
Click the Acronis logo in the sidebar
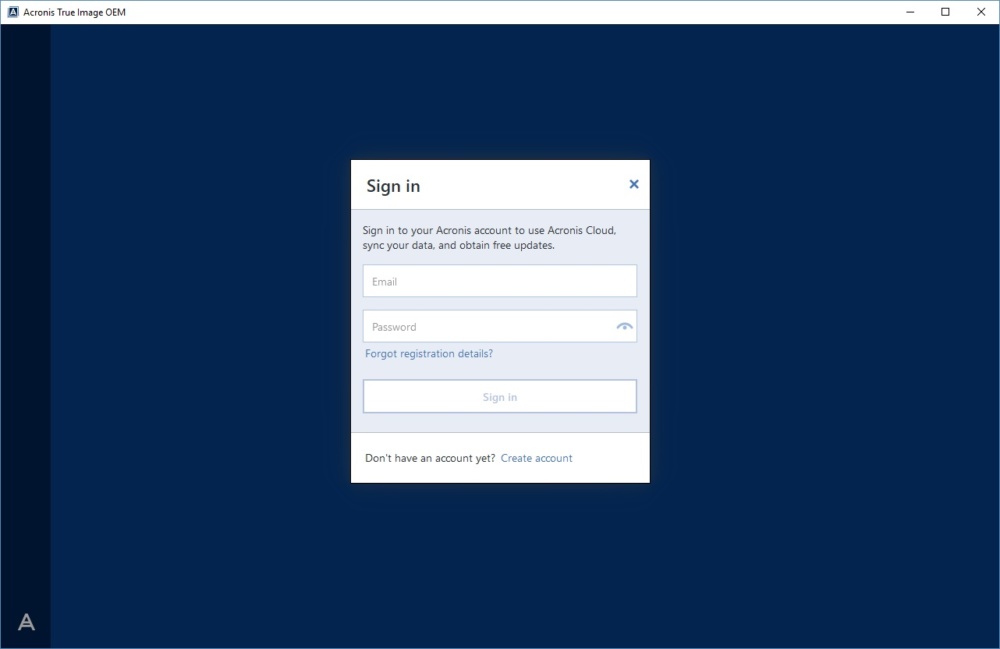point(26,622)
